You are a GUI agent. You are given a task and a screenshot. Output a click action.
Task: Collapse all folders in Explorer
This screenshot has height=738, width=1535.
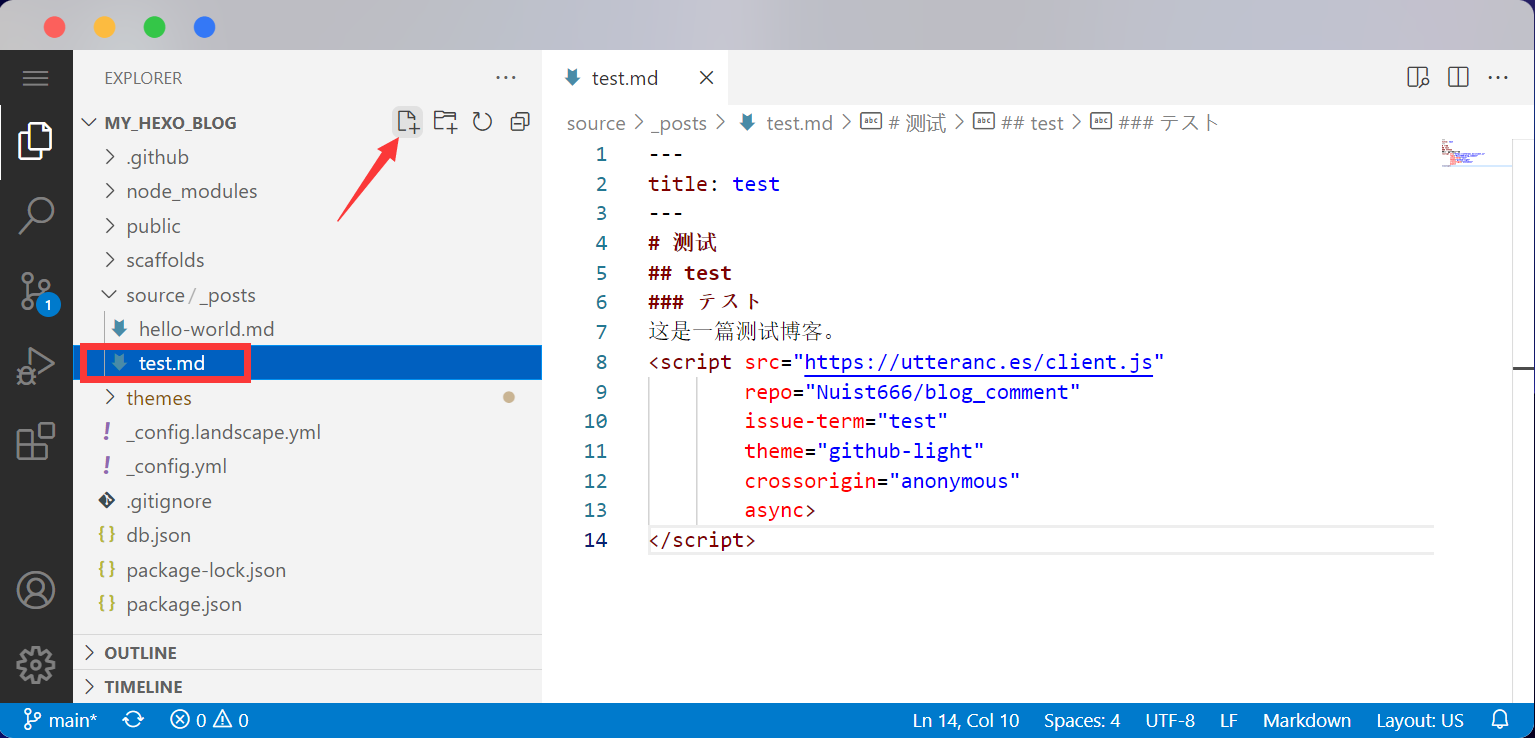tap(520, 122)
